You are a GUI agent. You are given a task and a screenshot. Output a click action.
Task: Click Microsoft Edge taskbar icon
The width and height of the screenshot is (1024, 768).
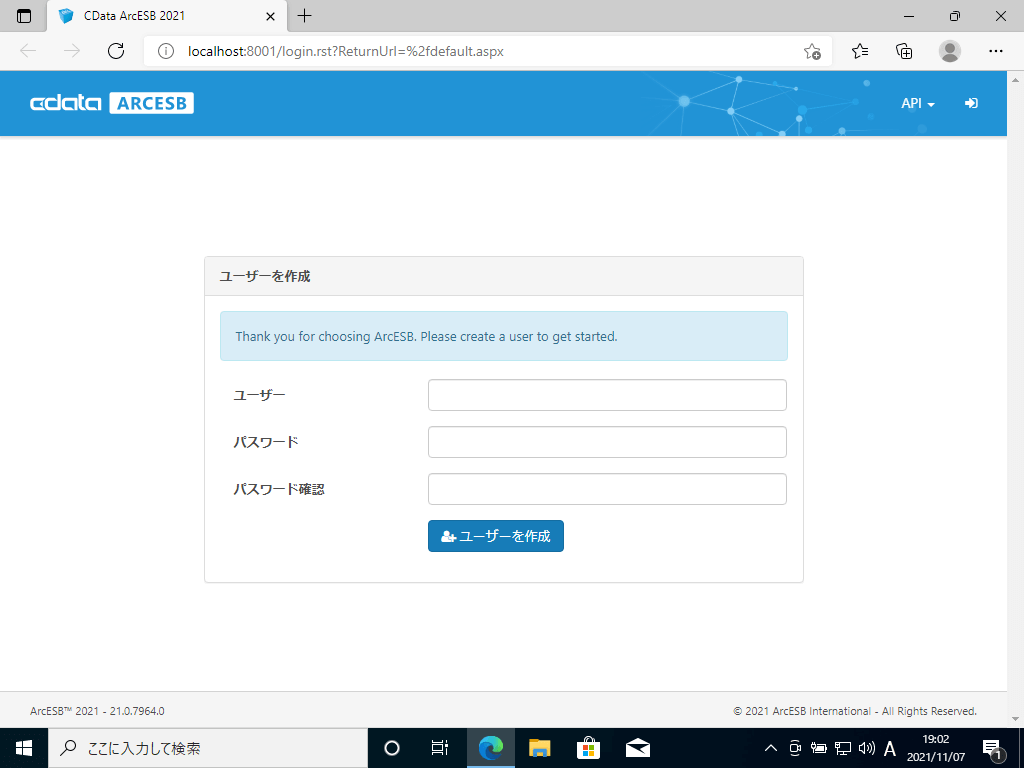click(x=490, y=748)
